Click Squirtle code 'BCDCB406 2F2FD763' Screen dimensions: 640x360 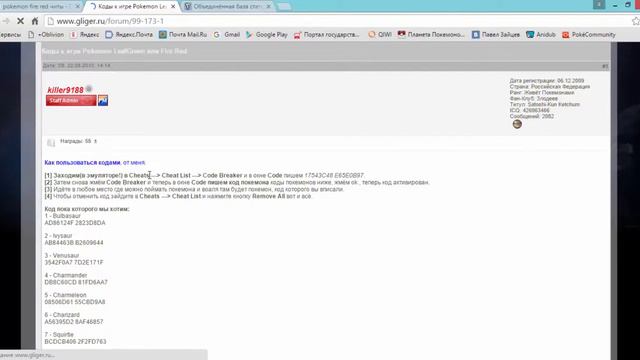(76, 341)
